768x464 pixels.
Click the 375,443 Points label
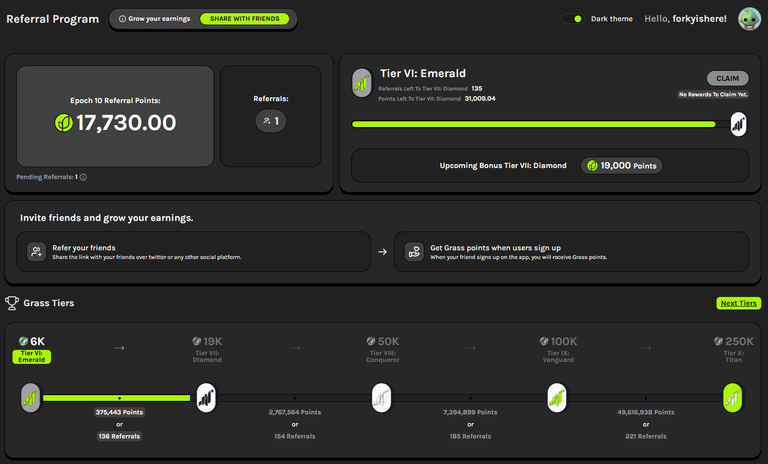(x=120, y=412)
